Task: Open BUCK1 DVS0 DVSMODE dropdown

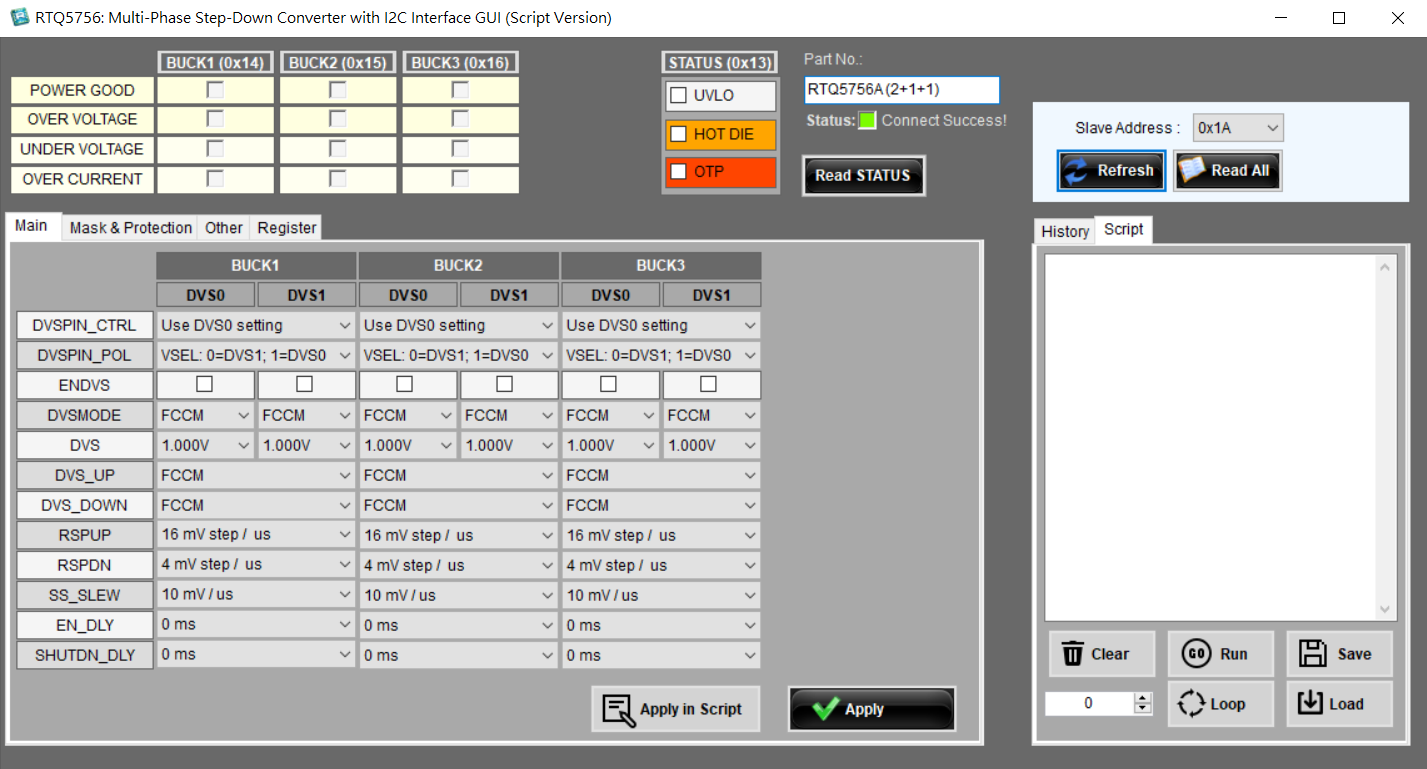Action: coord(205,415)
